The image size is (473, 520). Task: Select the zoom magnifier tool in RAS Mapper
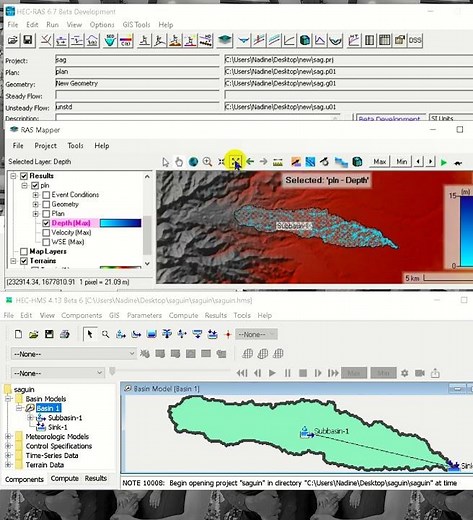207,162
